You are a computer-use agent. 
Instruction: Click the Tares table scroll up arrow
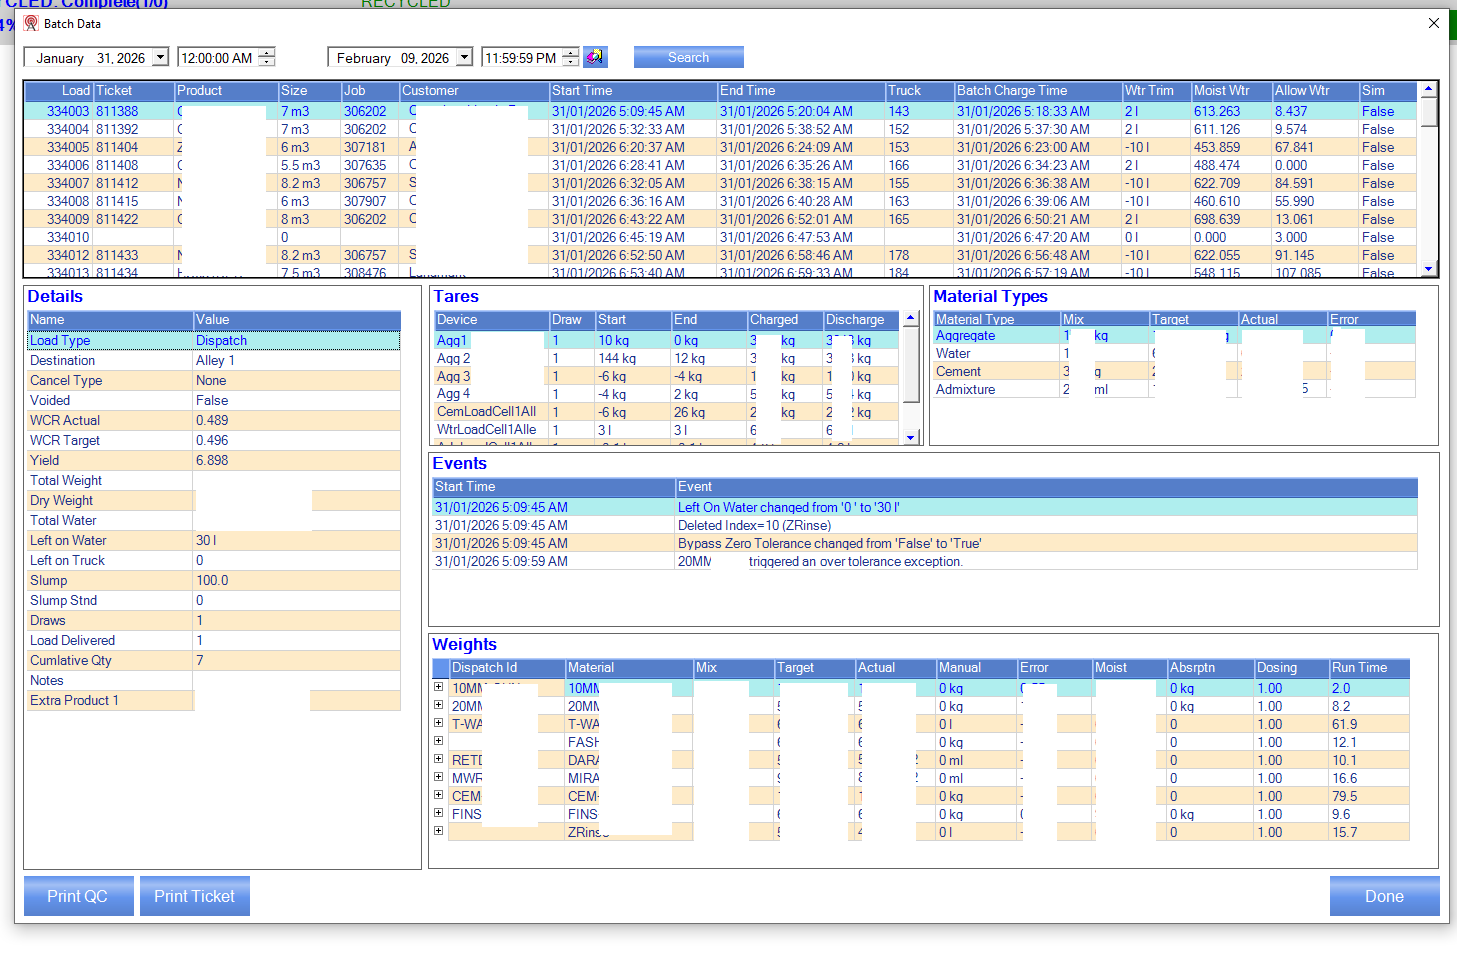click(x=910, y=318)
